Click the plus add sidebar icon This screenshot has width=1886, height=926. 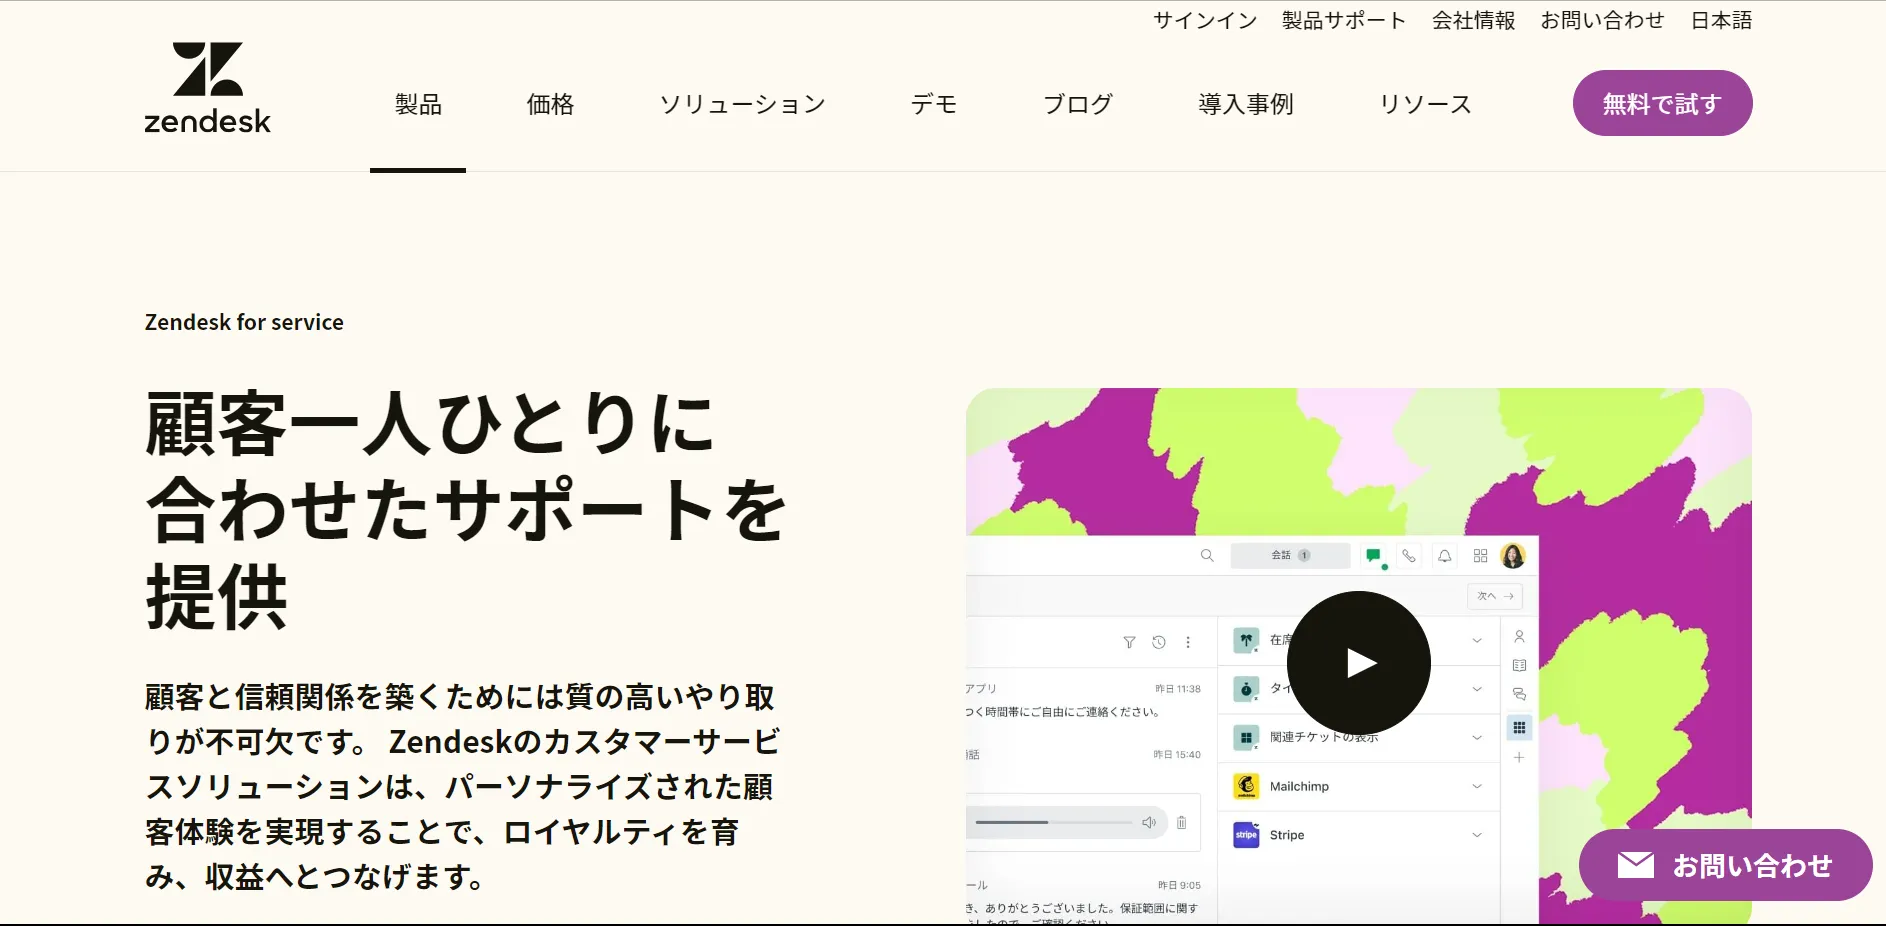pos(1519,757)
